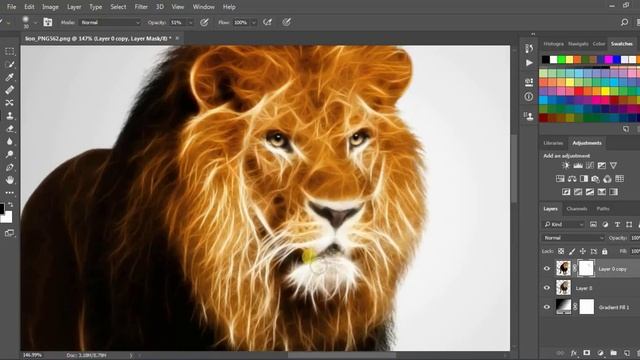Switch to the Paths tab

tap(603, 209)
